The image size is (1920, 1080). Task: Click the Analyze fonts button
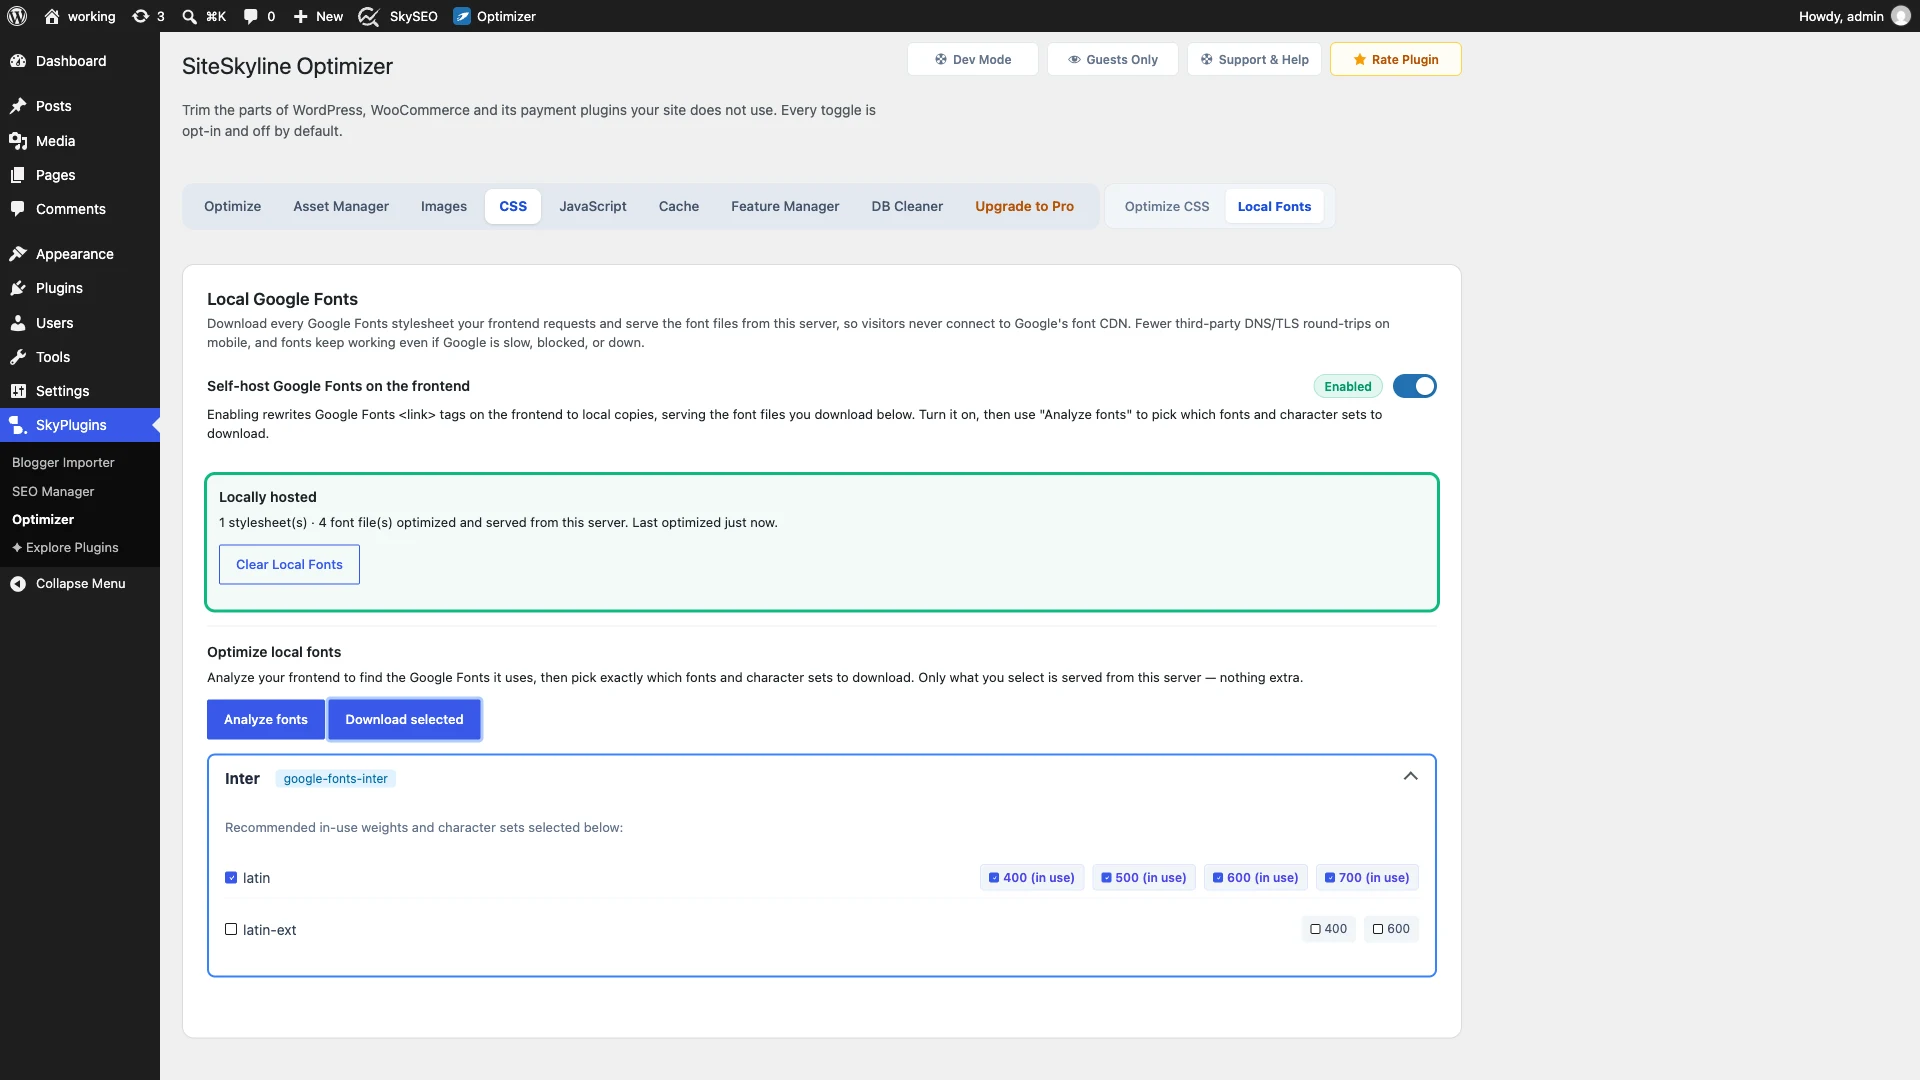pyautogui.click(x=266, y=719)
